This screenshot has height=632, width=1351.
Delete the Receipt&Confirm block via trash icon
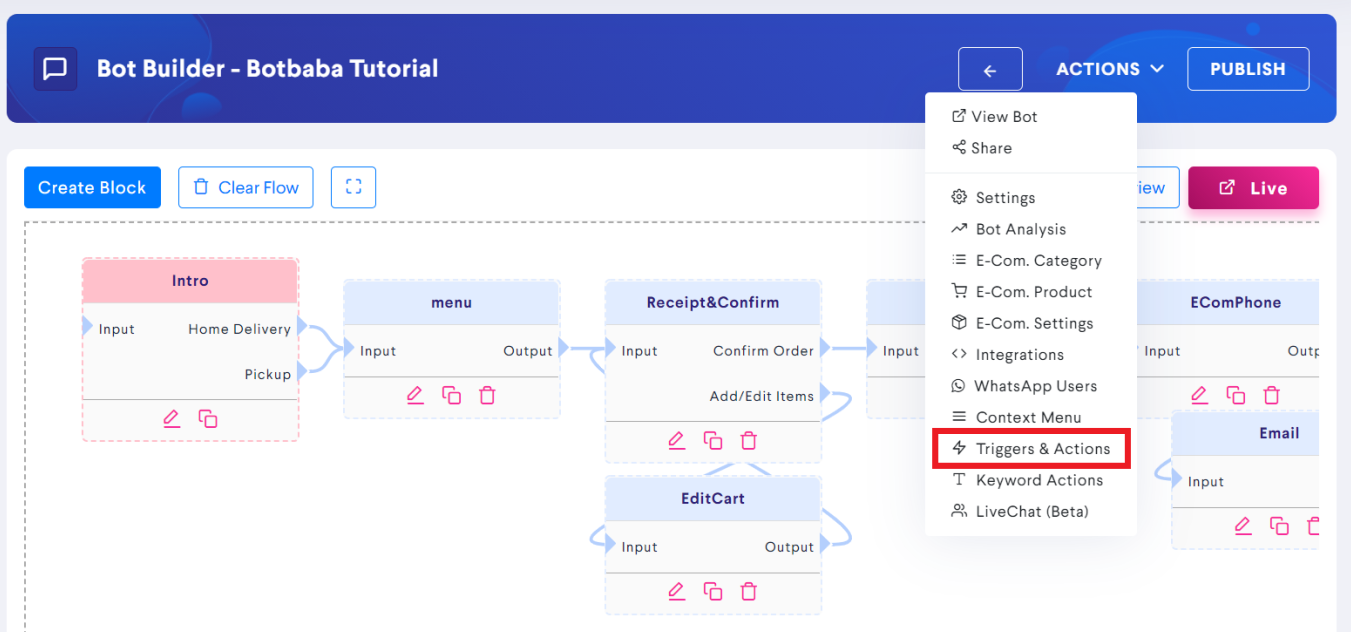(x=749, y=440)
